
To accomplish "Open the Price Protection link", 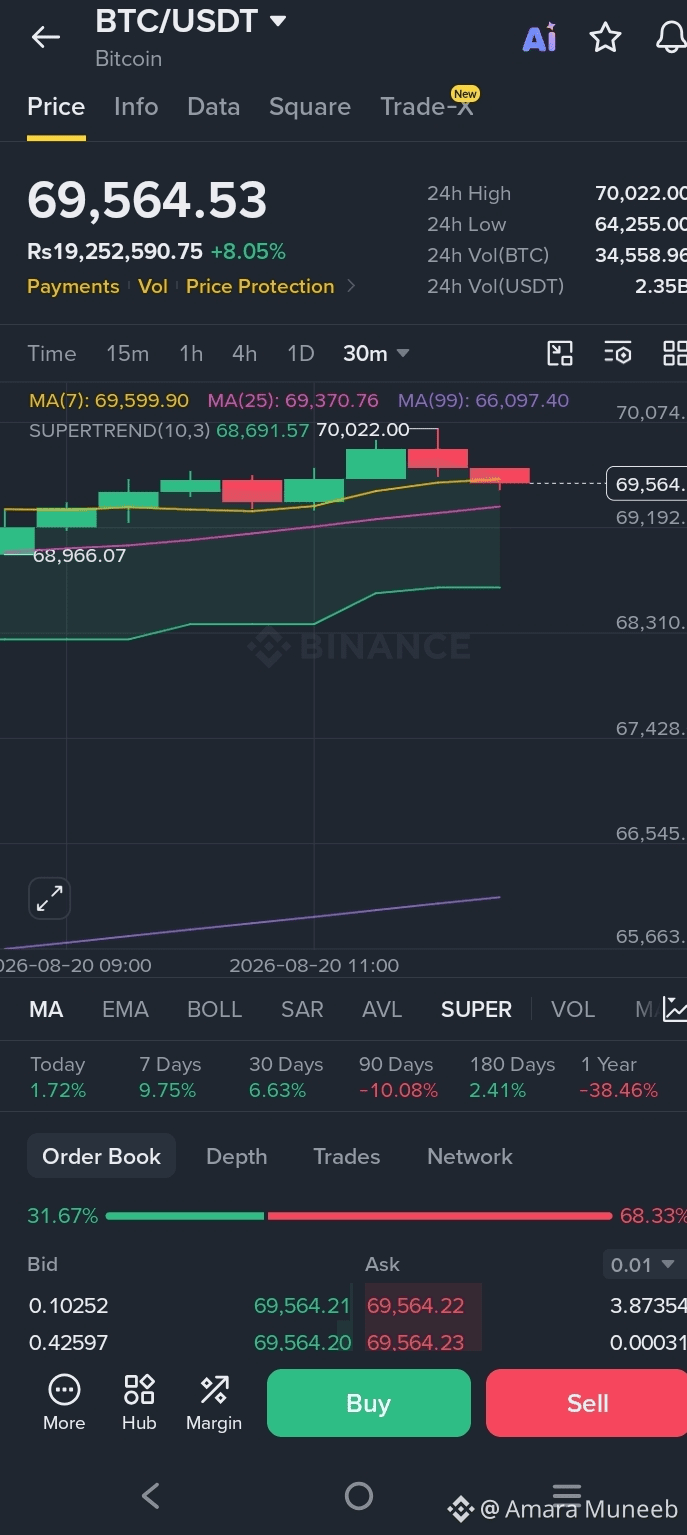I will [x=260, y=286].
